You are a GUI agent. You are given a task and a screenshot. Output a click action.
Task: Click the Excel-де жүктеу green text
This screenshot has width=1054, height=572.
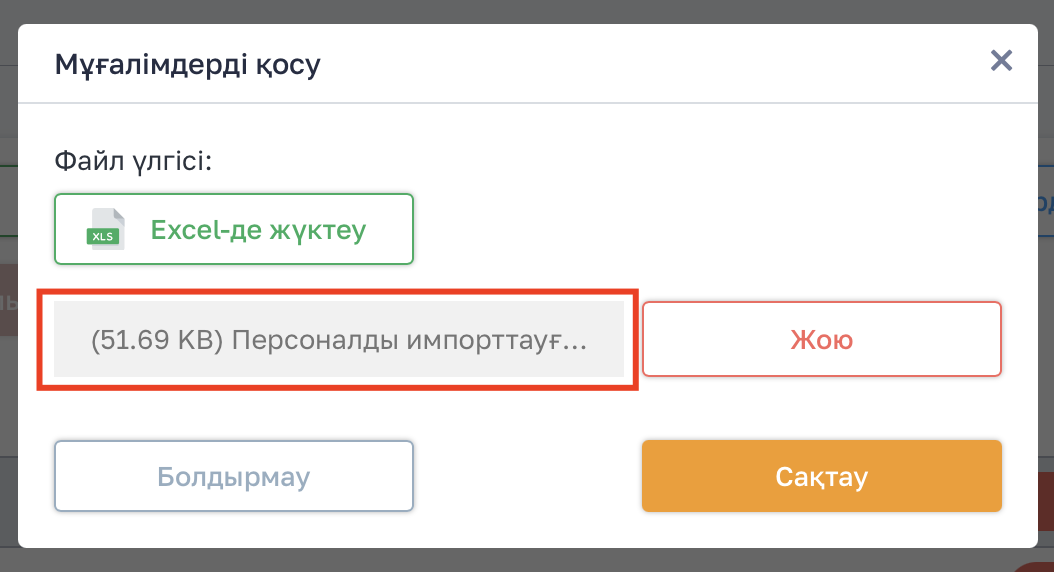(x=258, y=230)
